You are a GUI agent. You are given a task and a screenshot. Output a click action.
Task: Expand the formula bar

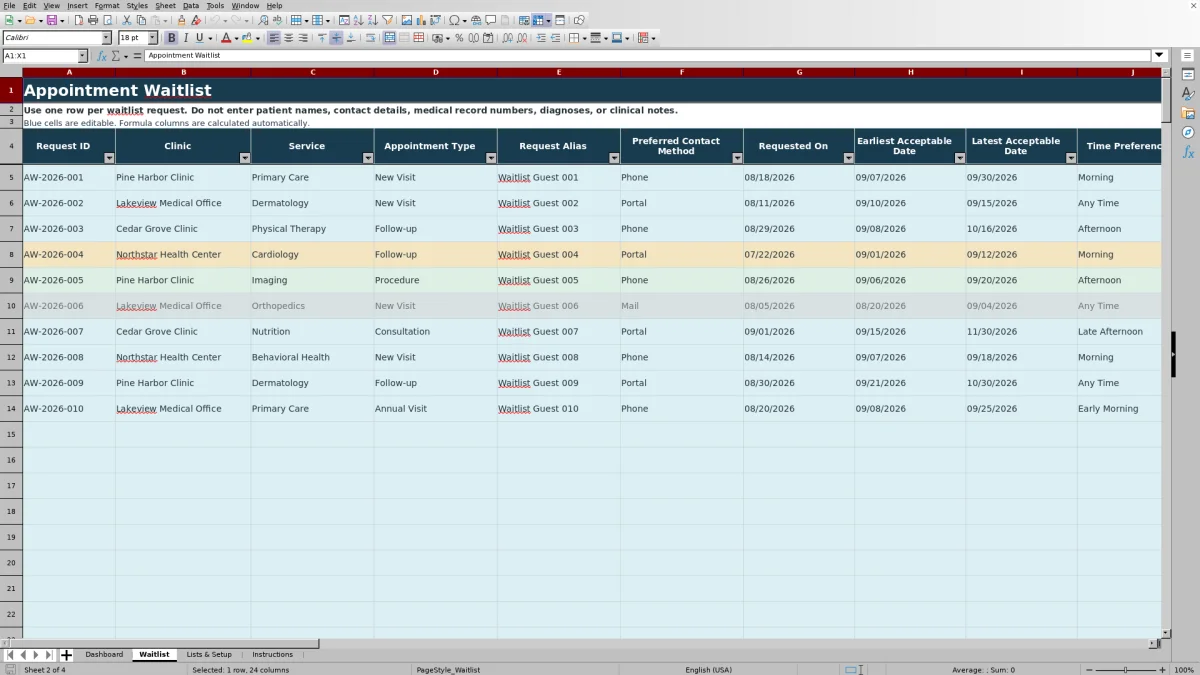pos(1159,56)
